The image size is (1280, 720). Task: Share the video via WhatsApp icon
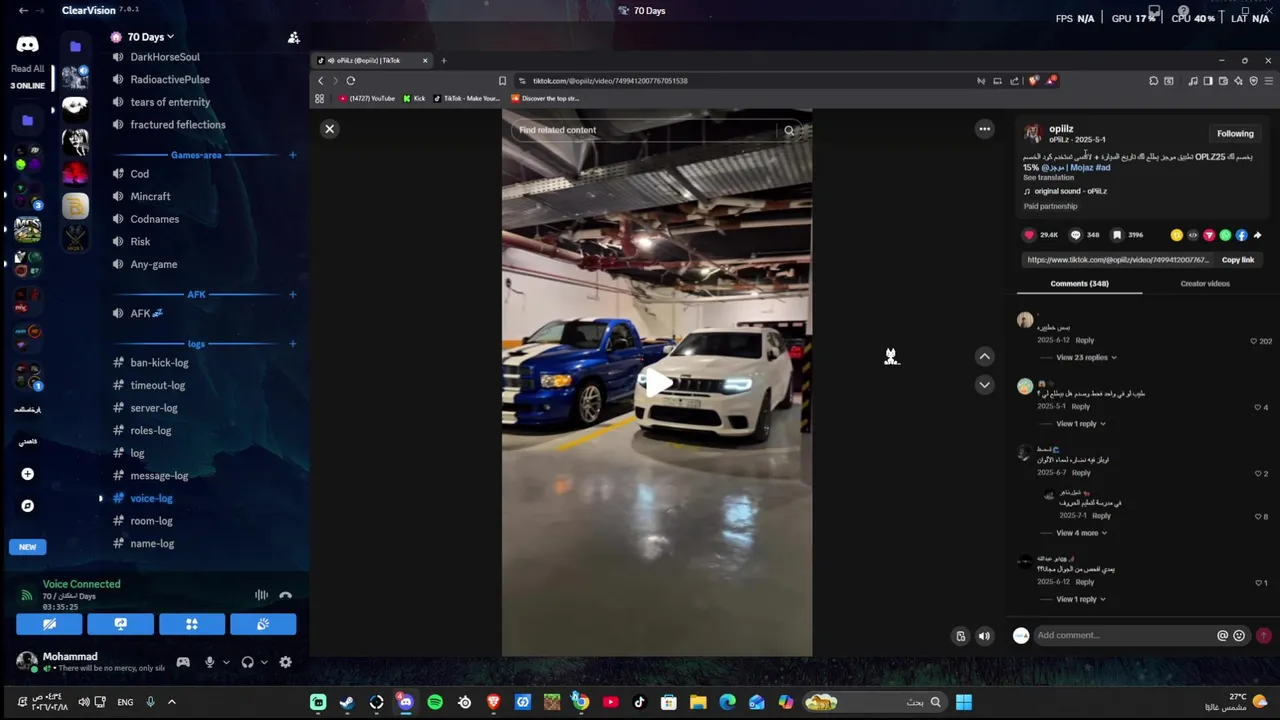click(x=1225, y=235)
